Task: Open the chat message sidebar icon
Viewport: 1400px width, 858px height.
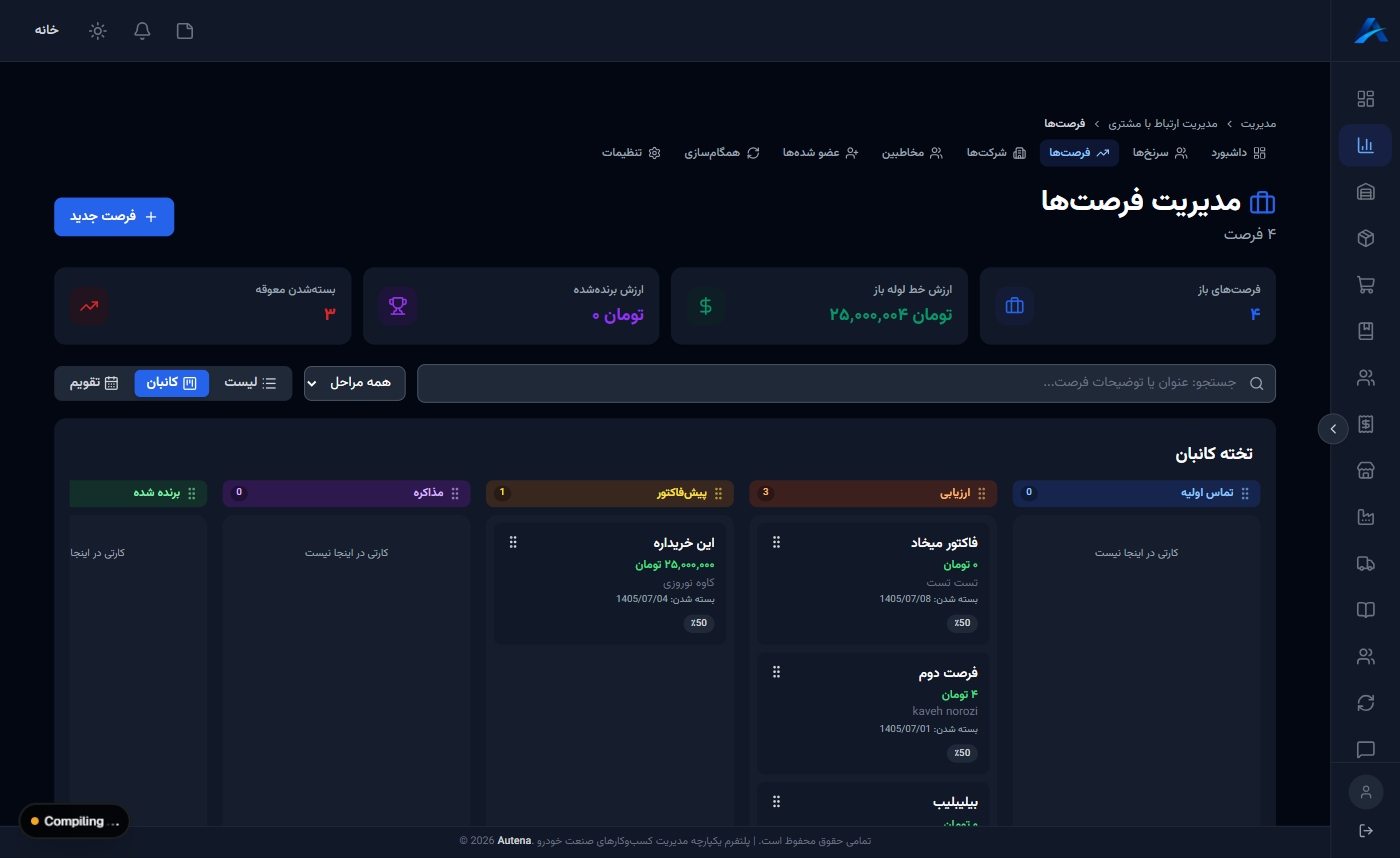Action: 1365,749
